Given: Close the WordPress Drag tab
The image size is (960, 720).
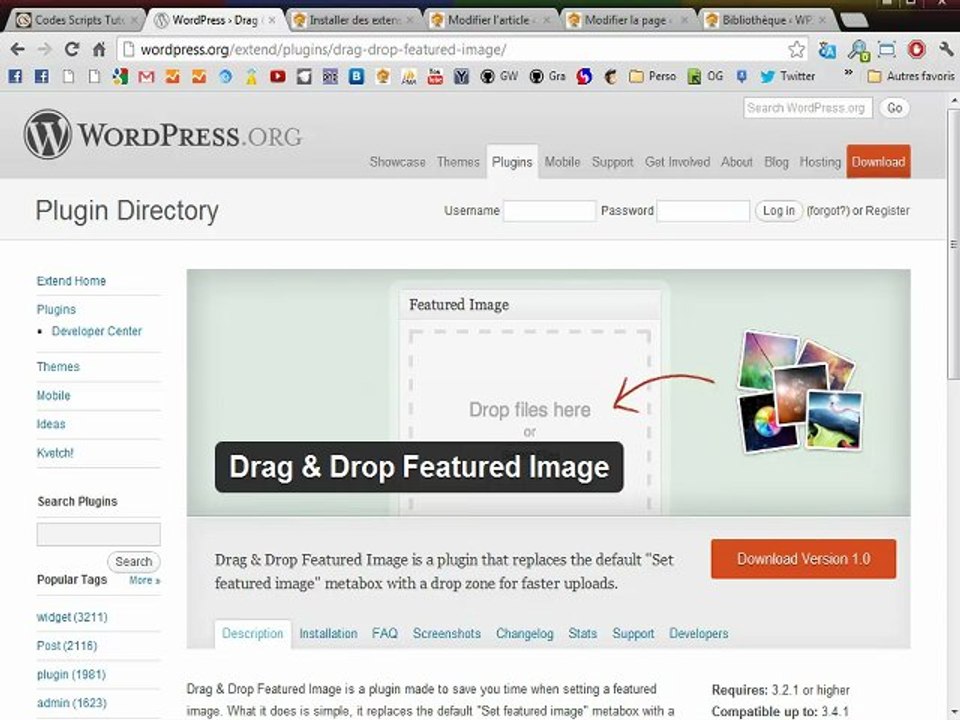Looking at the screenshot, I should [272, 20].
